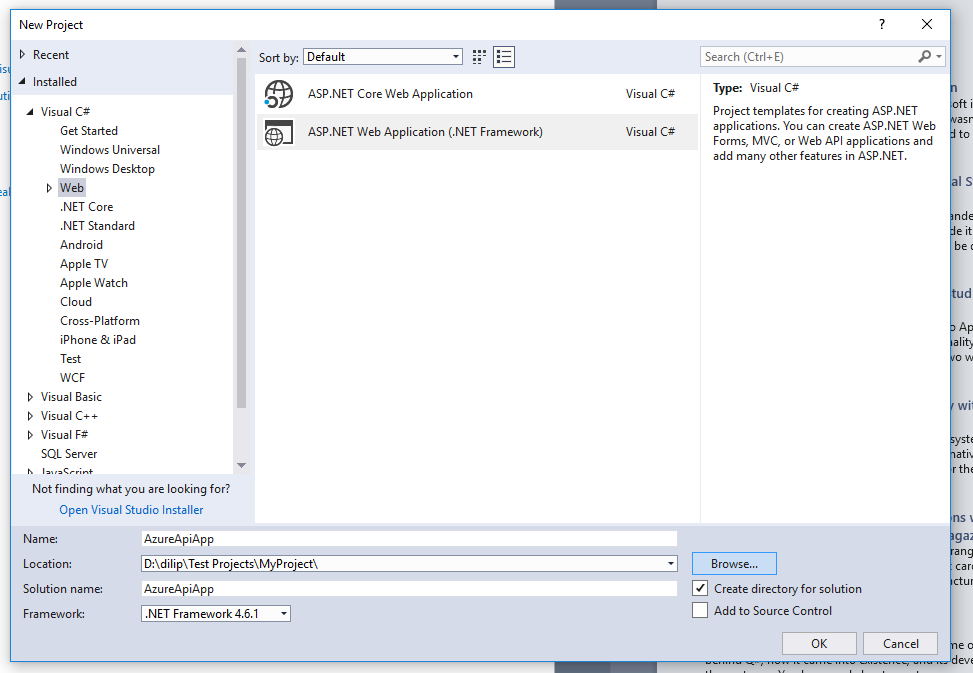Select the SQL Server category

click(x=69, y=454)
